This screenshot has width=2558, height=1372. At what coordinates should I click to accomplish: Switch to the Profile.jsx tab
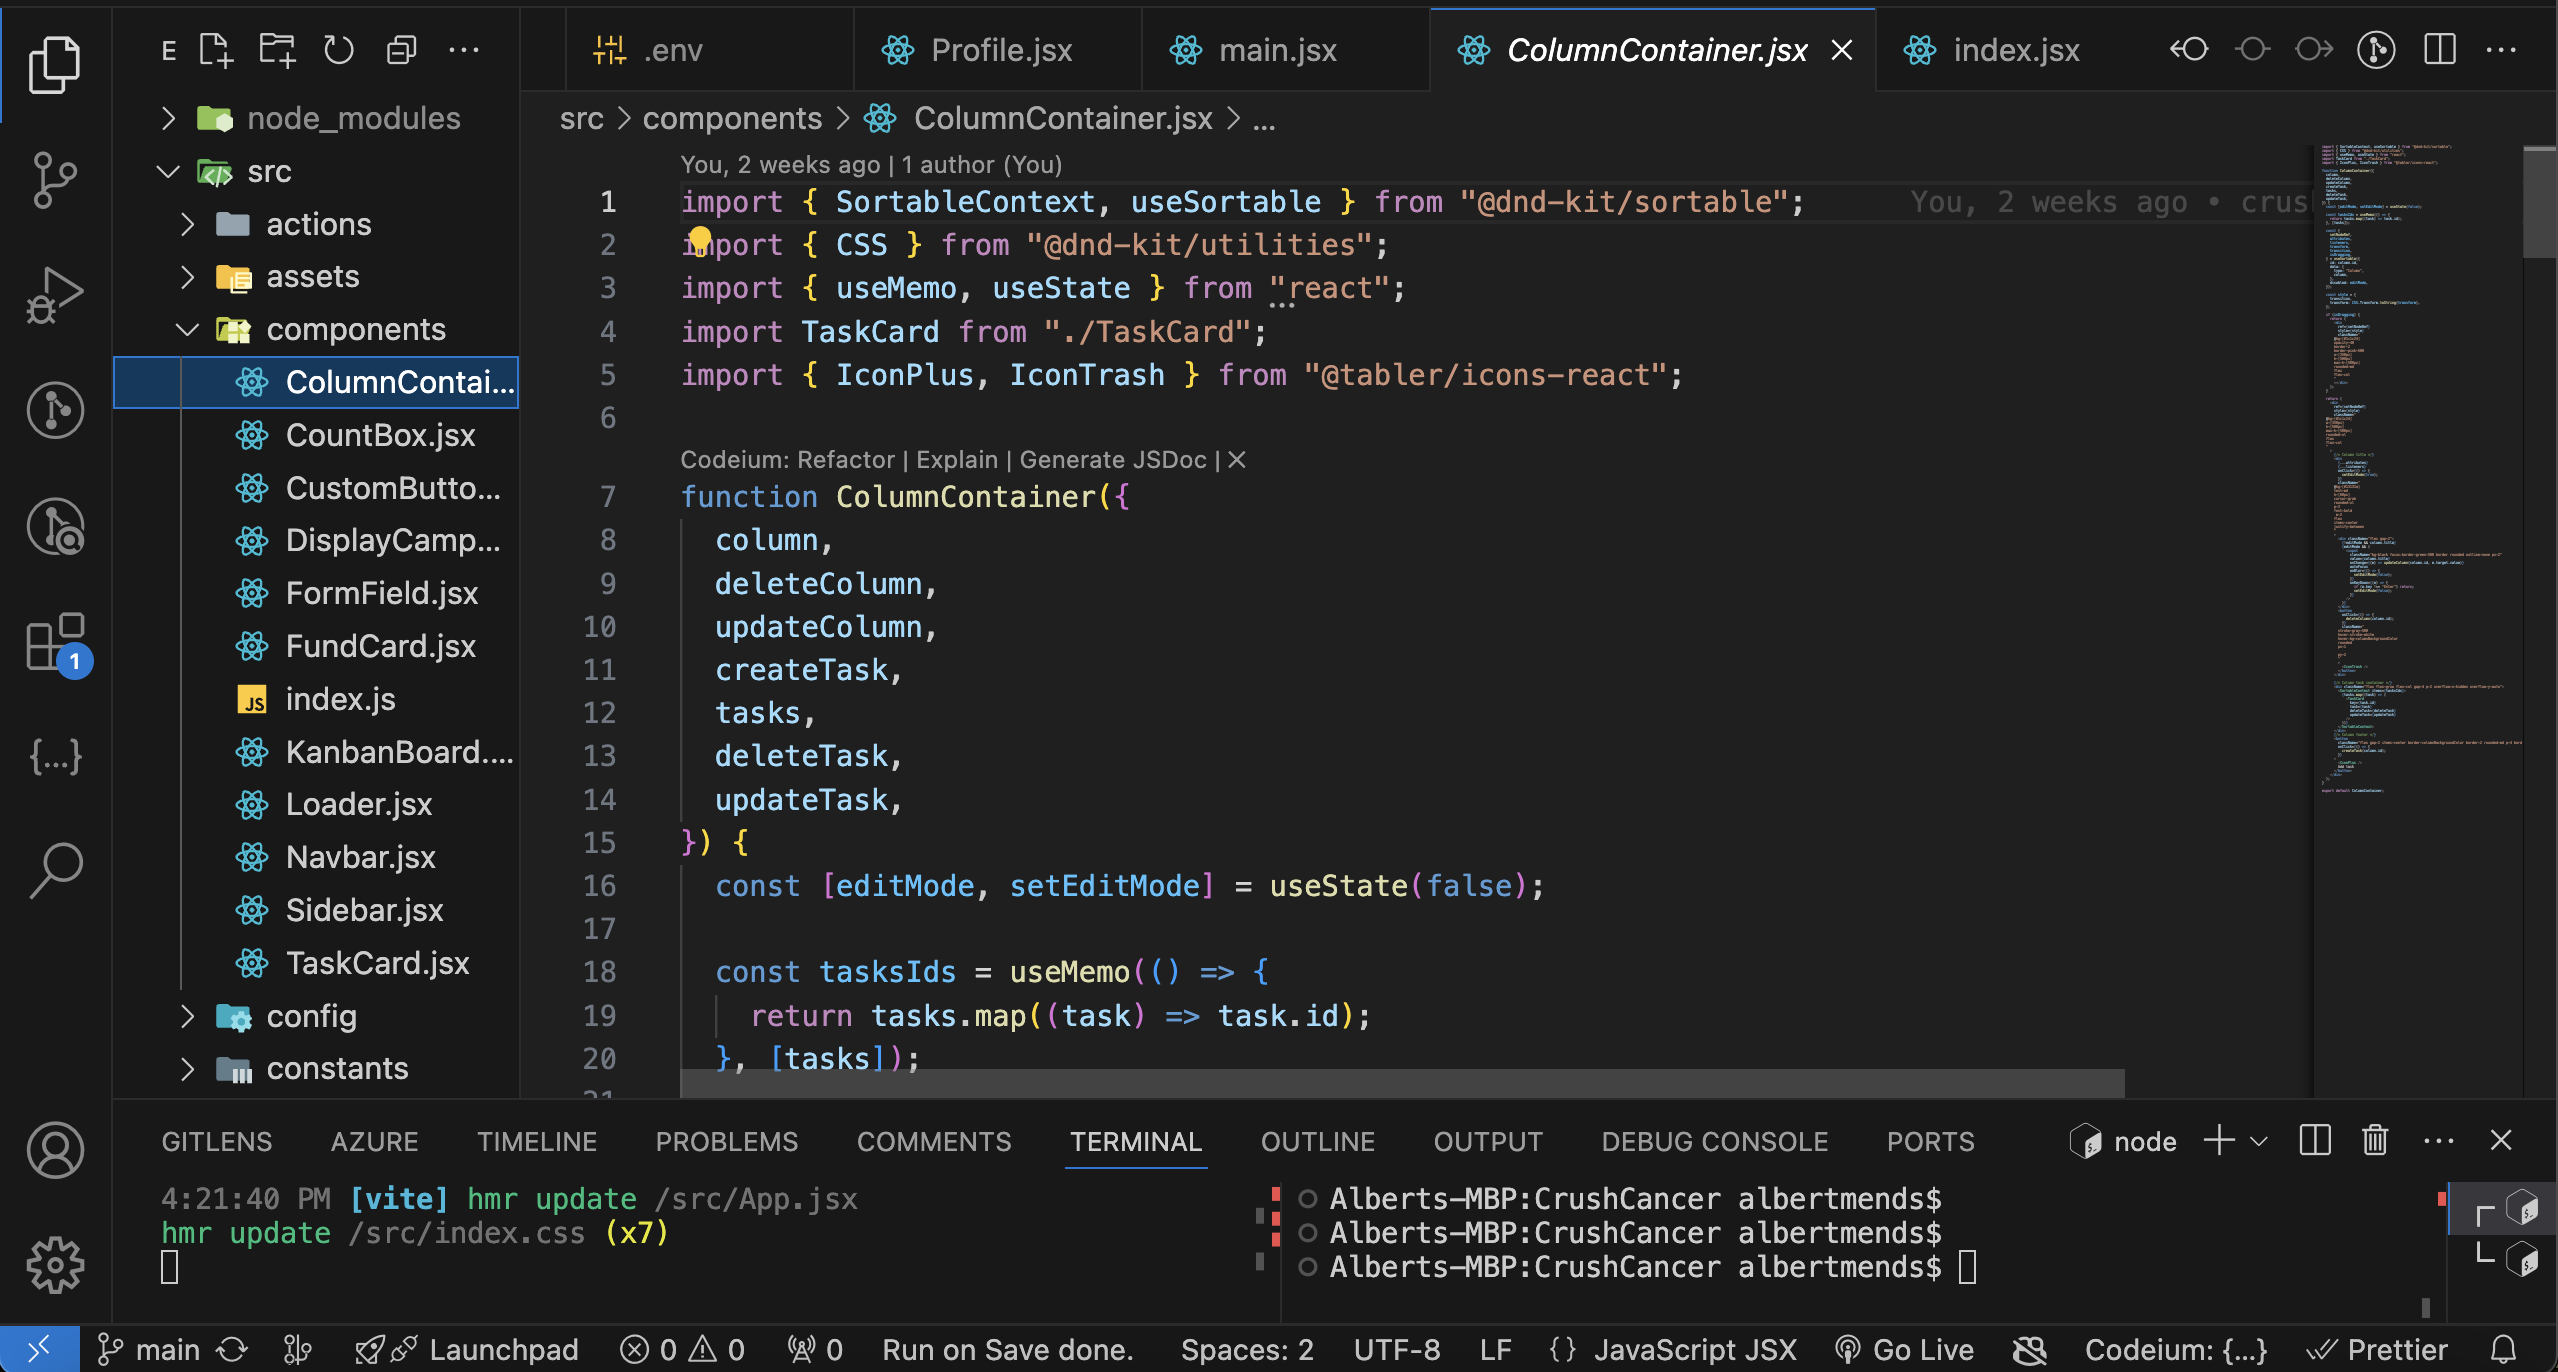point(1000,50)
